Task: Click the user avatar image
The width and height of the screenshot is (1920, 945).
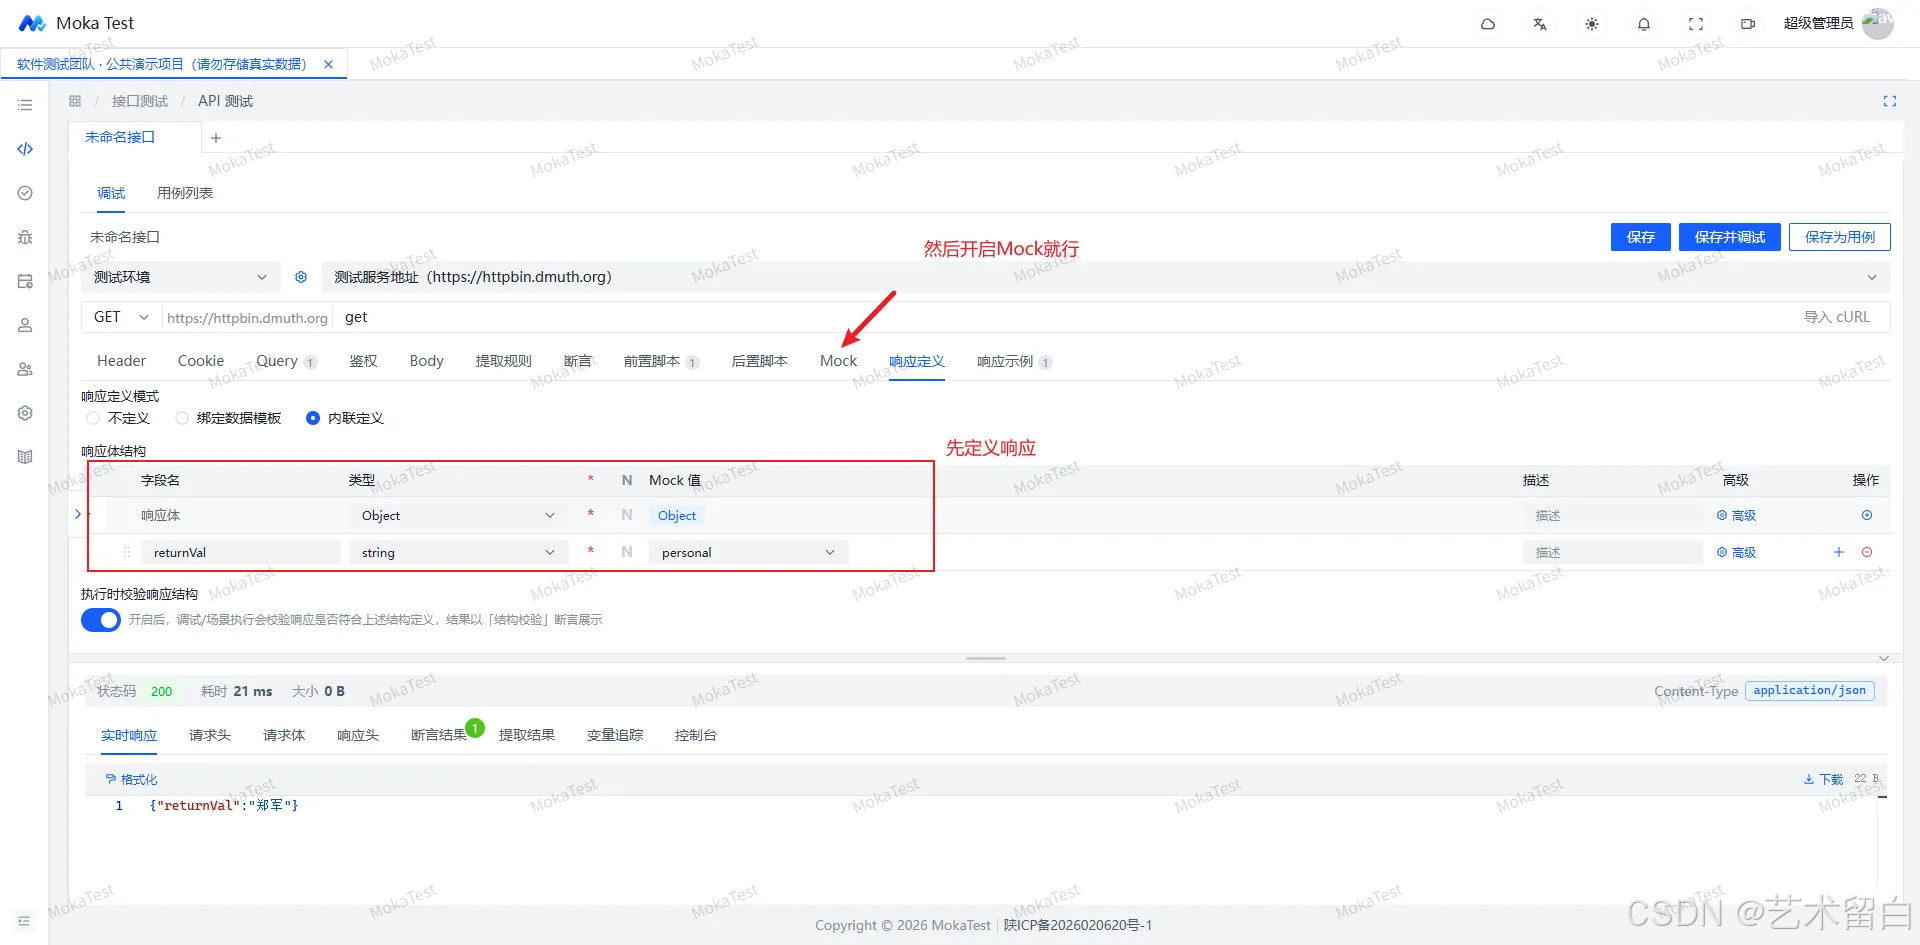Action: [1877, 23]
